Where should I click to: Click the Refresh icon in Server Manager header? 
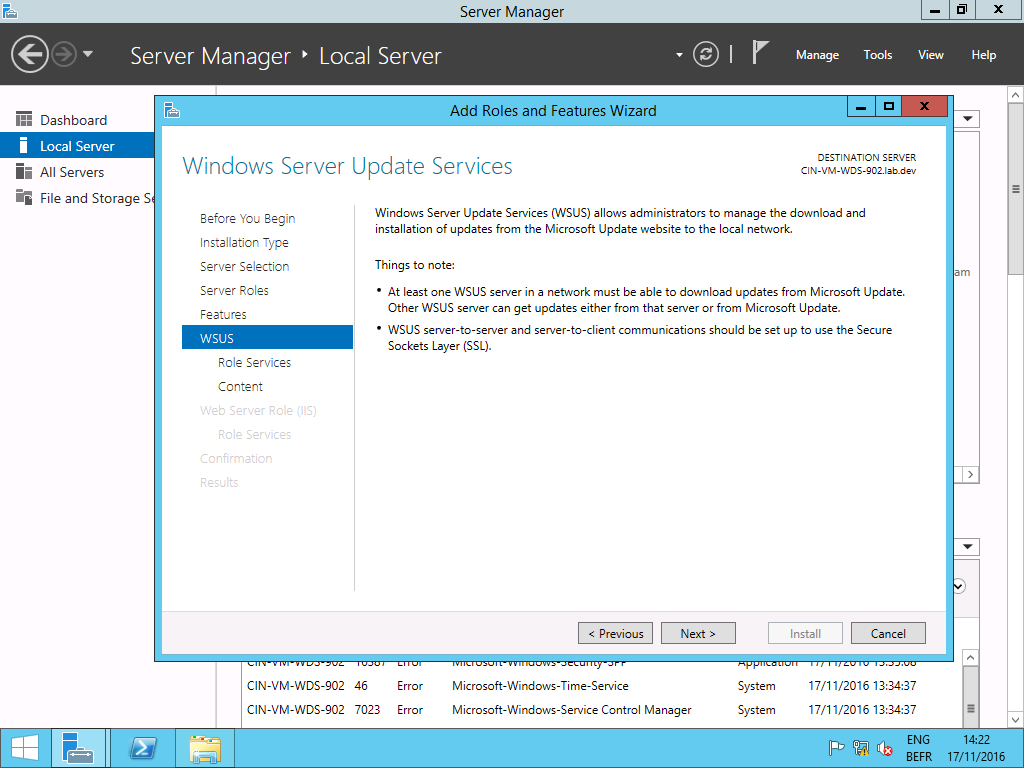(x=705, y=54)
